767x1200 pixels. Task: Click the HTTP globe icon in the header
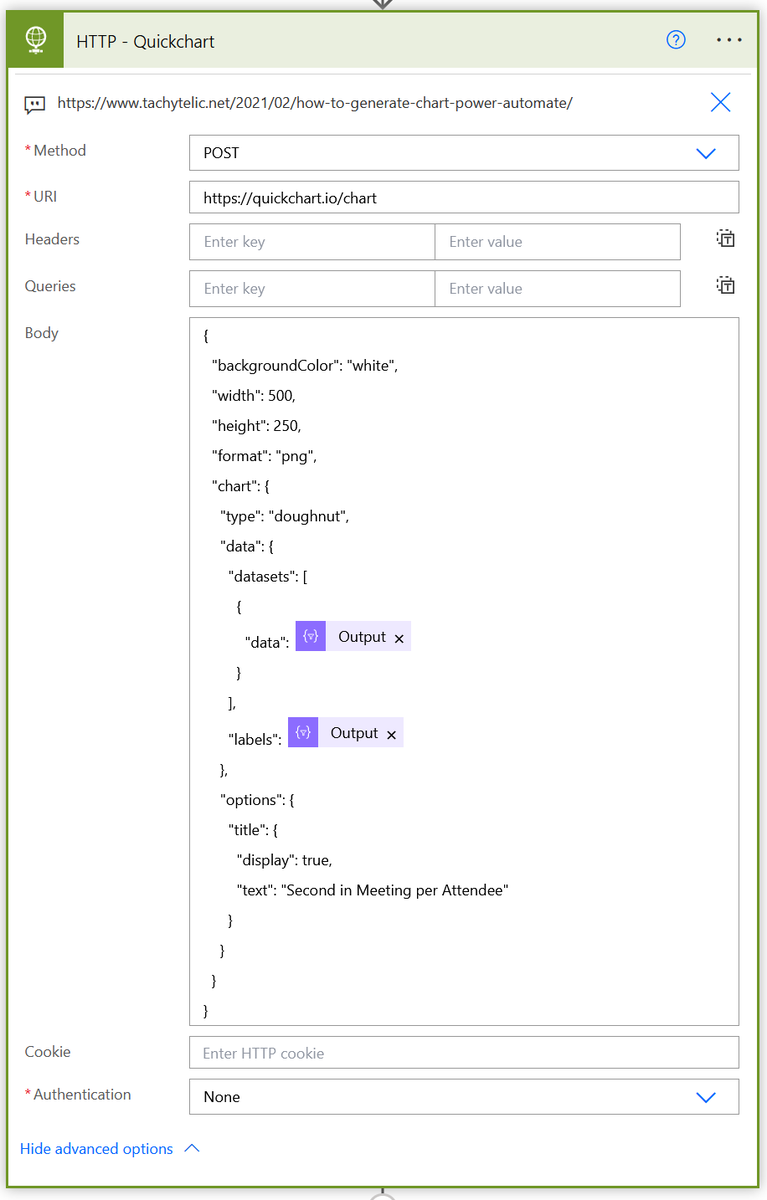tap(35, 40)
